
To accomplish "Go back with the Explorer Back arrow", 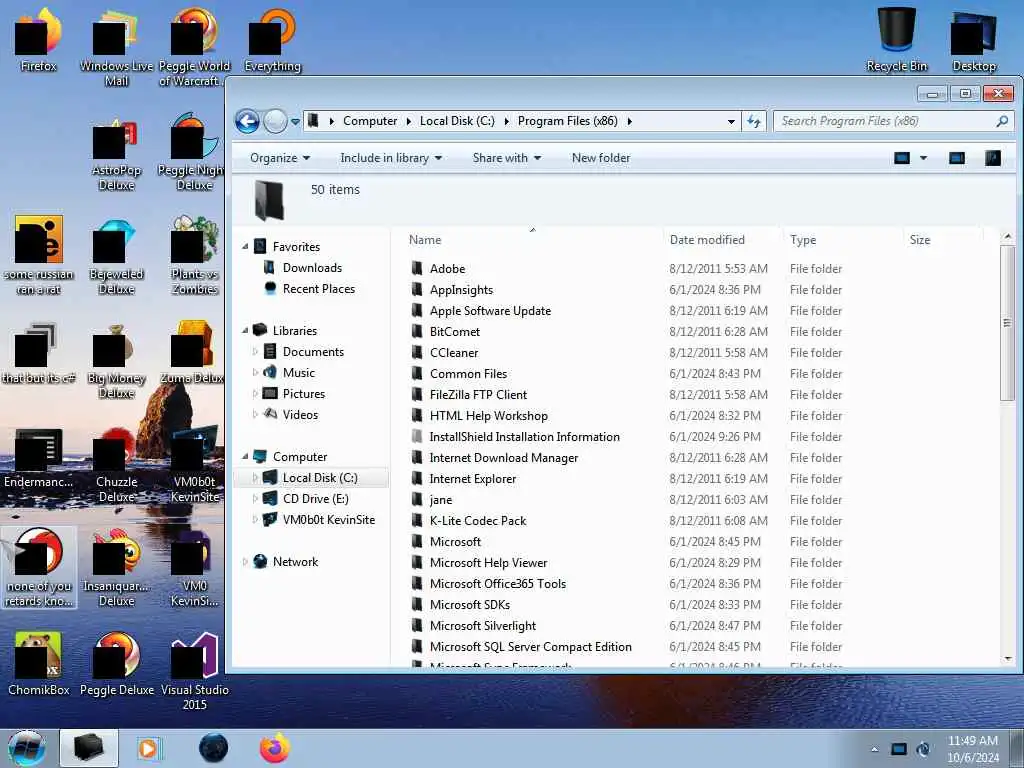I will (248, 121).
